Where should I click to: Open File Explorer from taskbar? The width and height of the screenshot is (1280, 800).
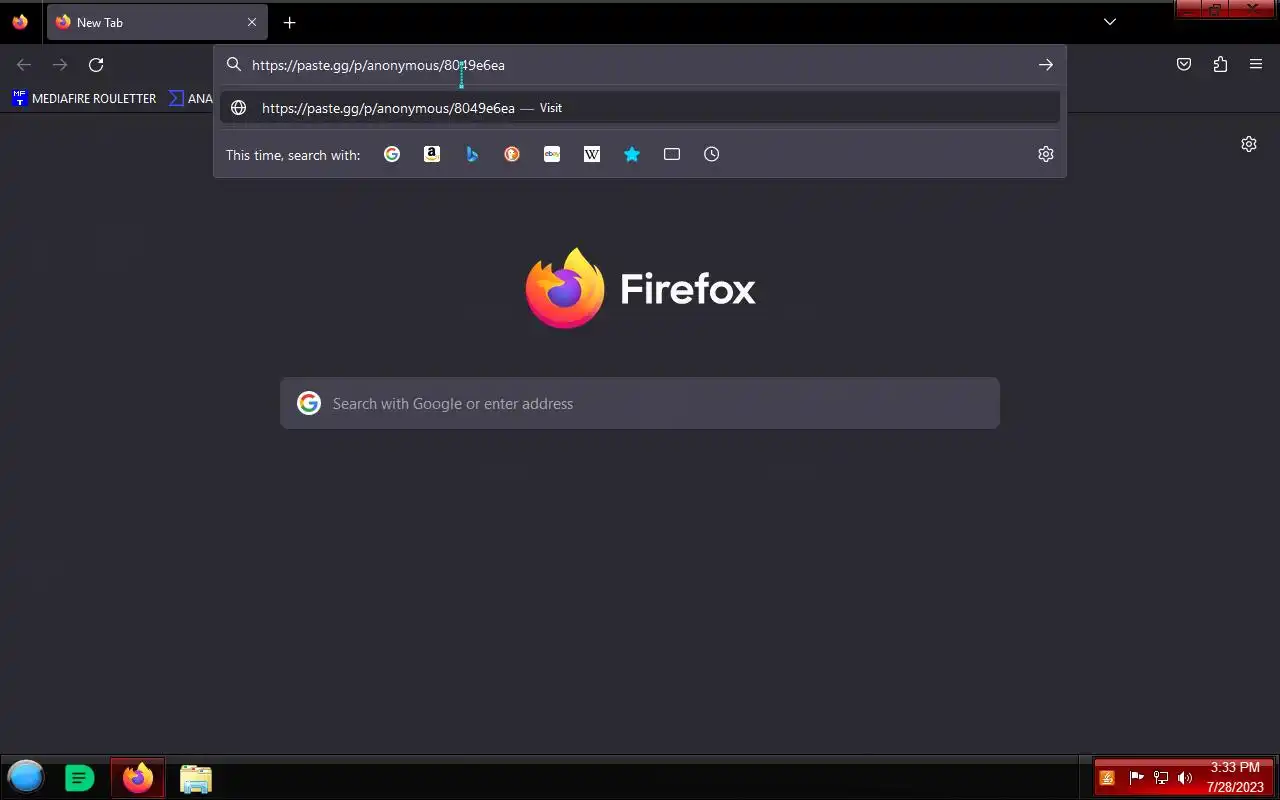(196, 778)
